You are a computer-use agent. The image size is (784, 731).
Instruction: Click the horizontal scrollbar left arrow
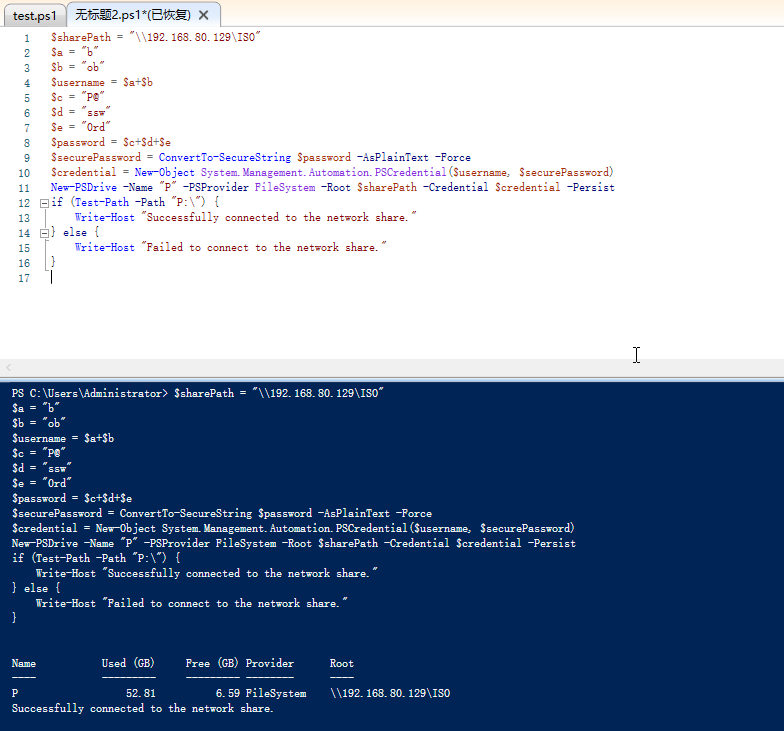(x=9, y=368)
